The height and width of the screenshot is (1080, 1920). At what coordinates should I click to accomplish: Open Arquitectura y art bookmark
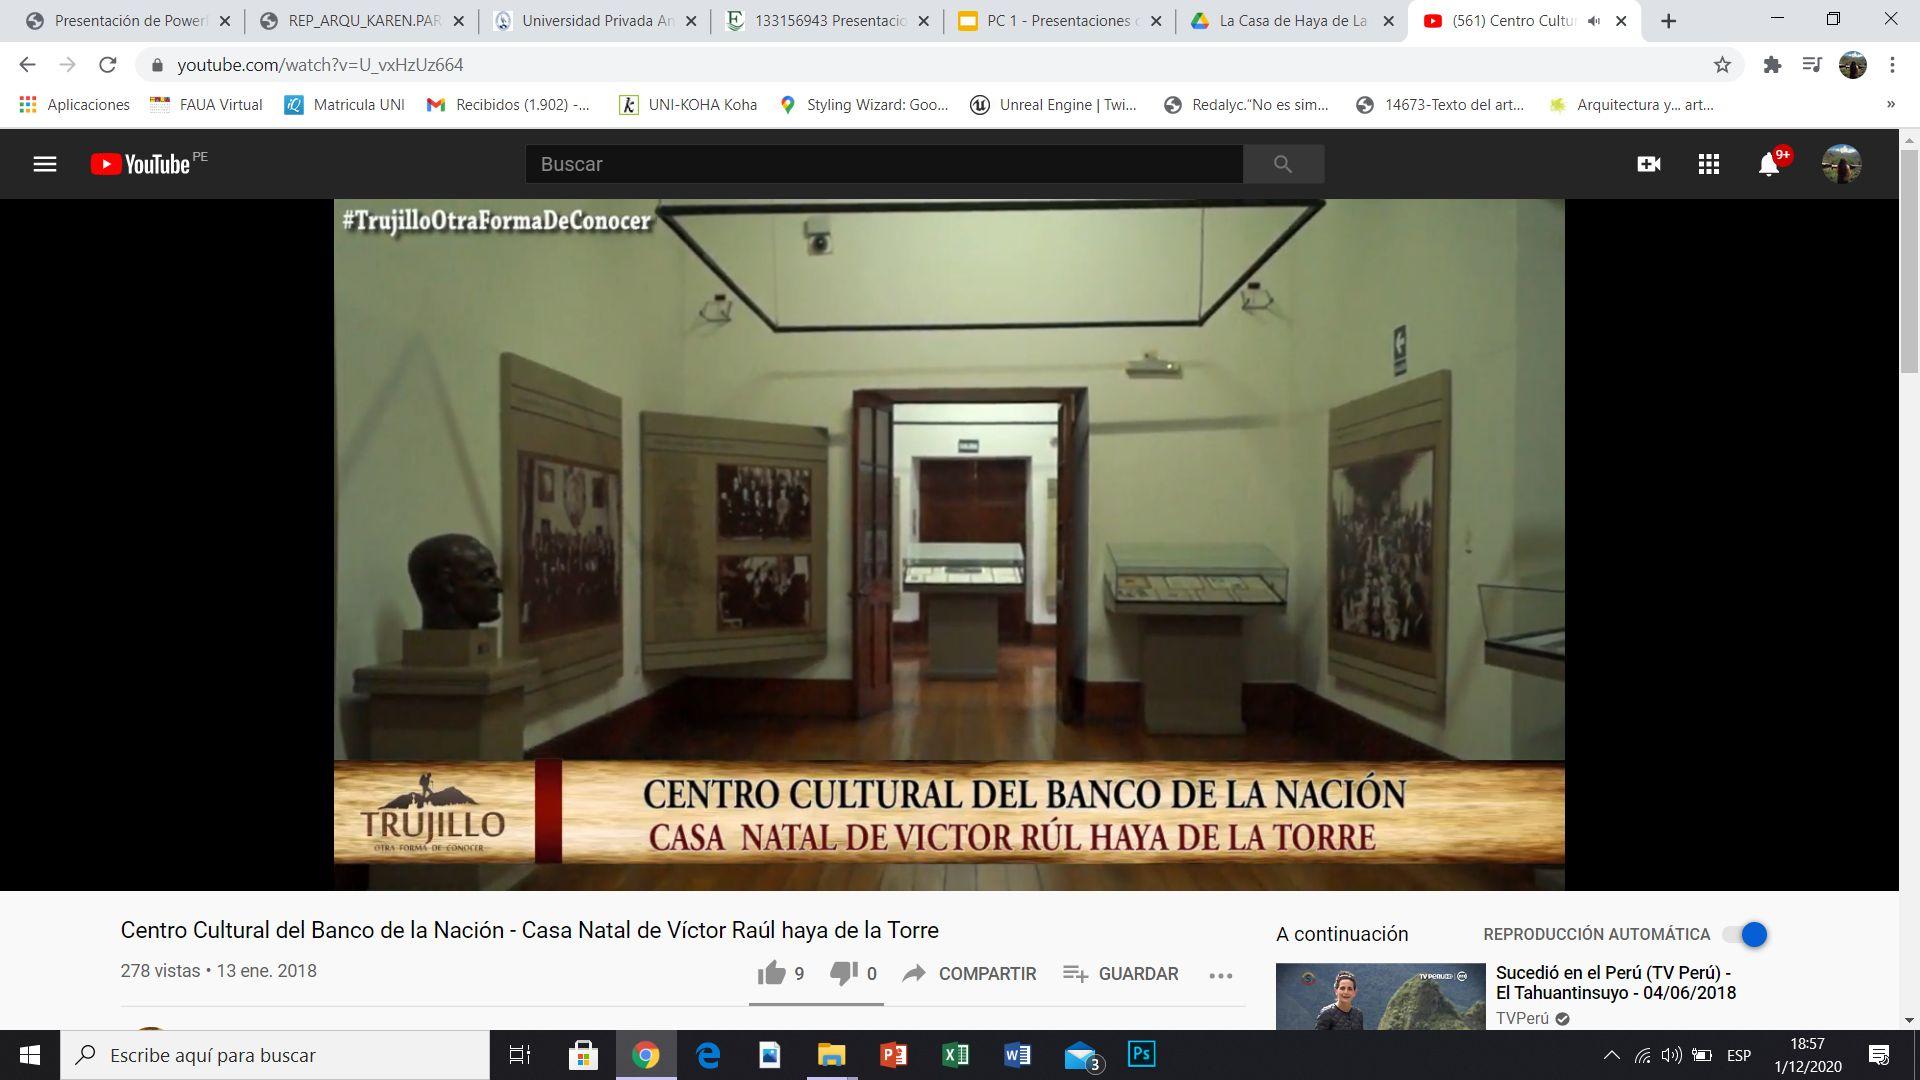coord(1631,105)
